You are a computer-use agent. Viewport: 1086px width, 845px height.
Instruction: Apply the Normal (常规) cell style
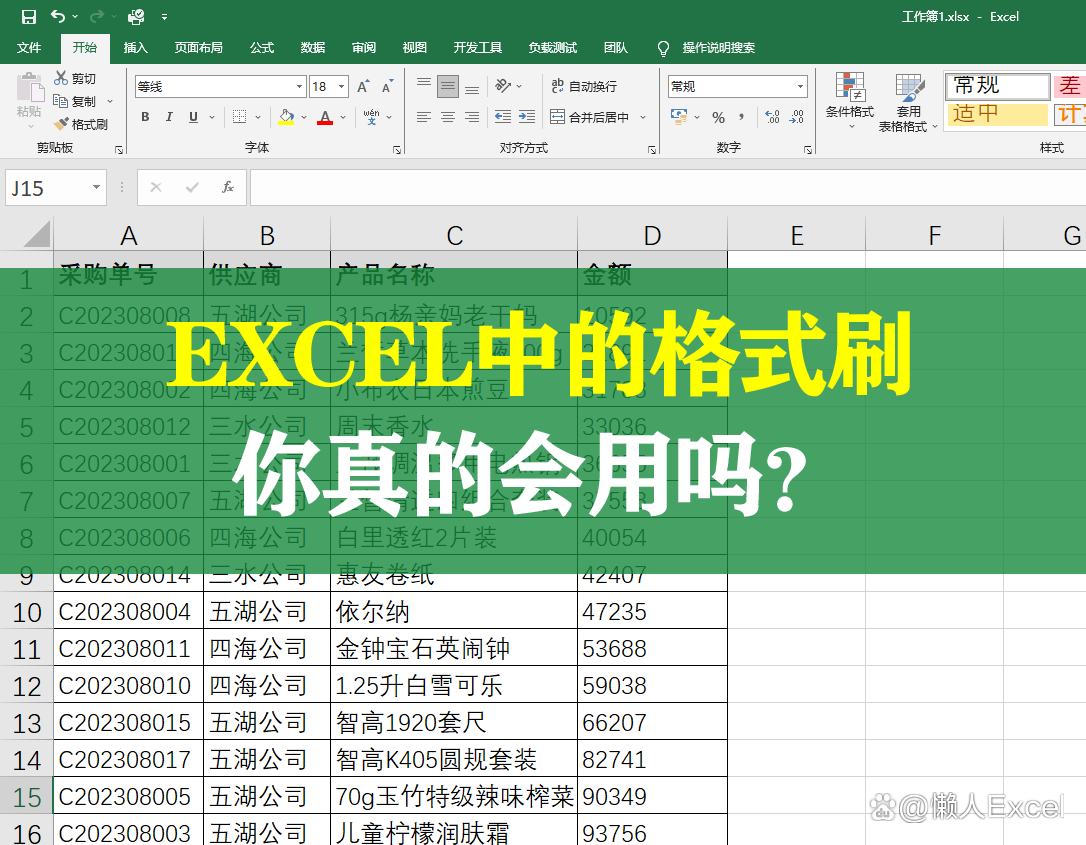997,86
